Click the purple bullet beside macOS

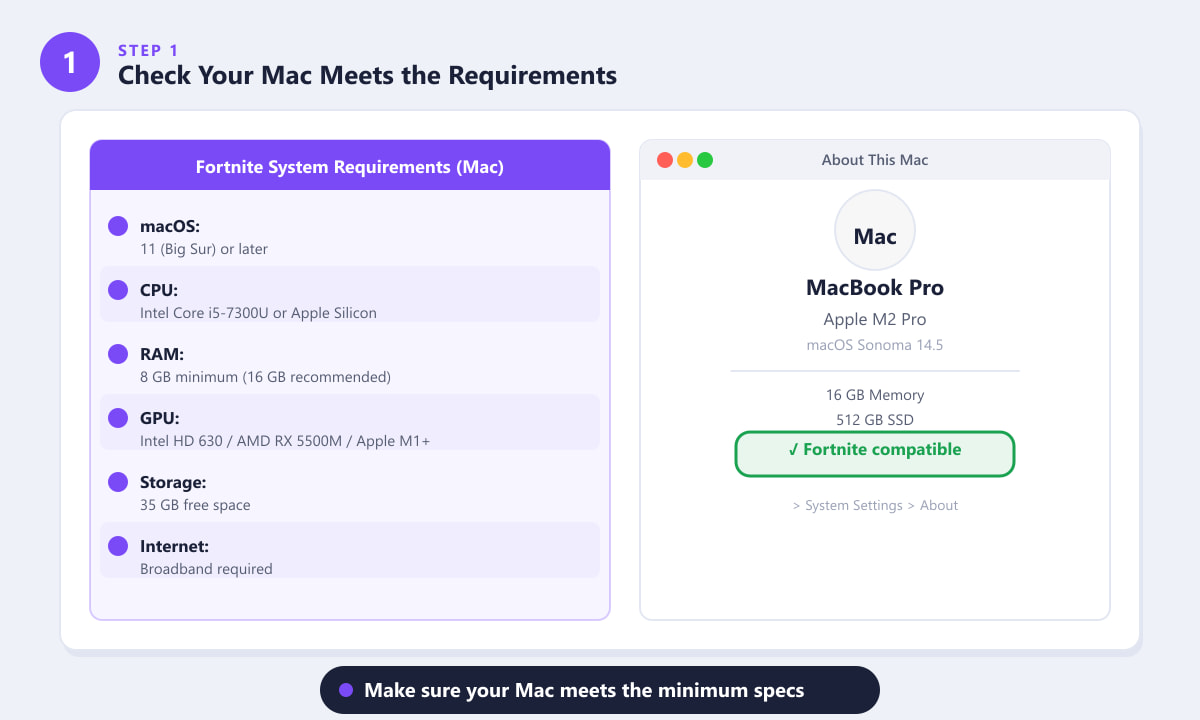tap(118, 226)
